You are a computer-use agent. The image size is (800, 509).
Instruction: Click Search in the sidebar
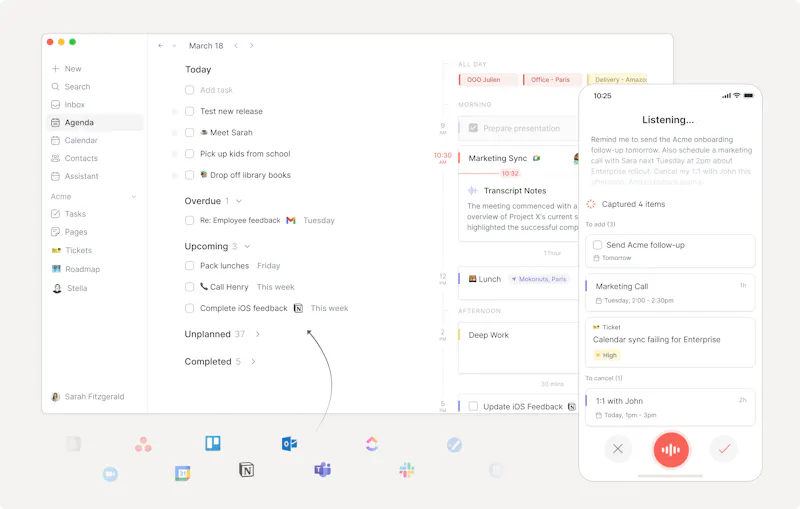point(95,87)
